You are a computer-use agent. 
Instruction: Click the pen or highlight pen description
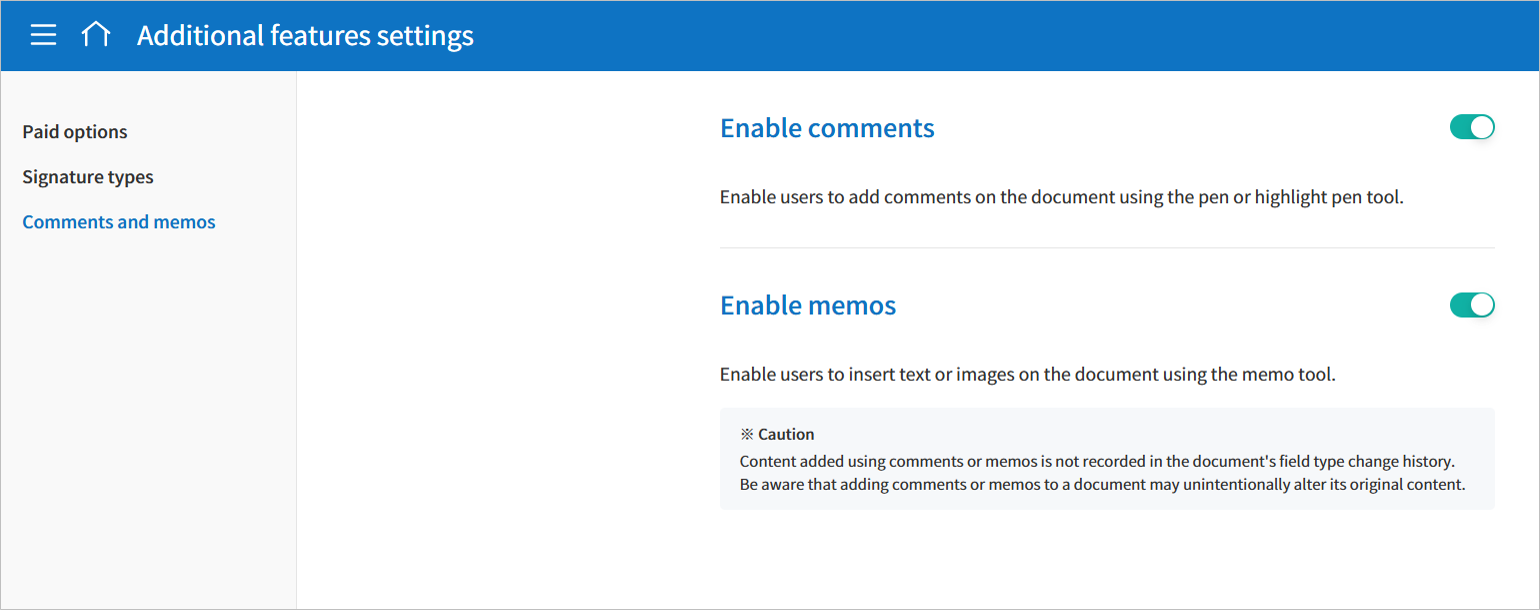[x=1061, y=197]
